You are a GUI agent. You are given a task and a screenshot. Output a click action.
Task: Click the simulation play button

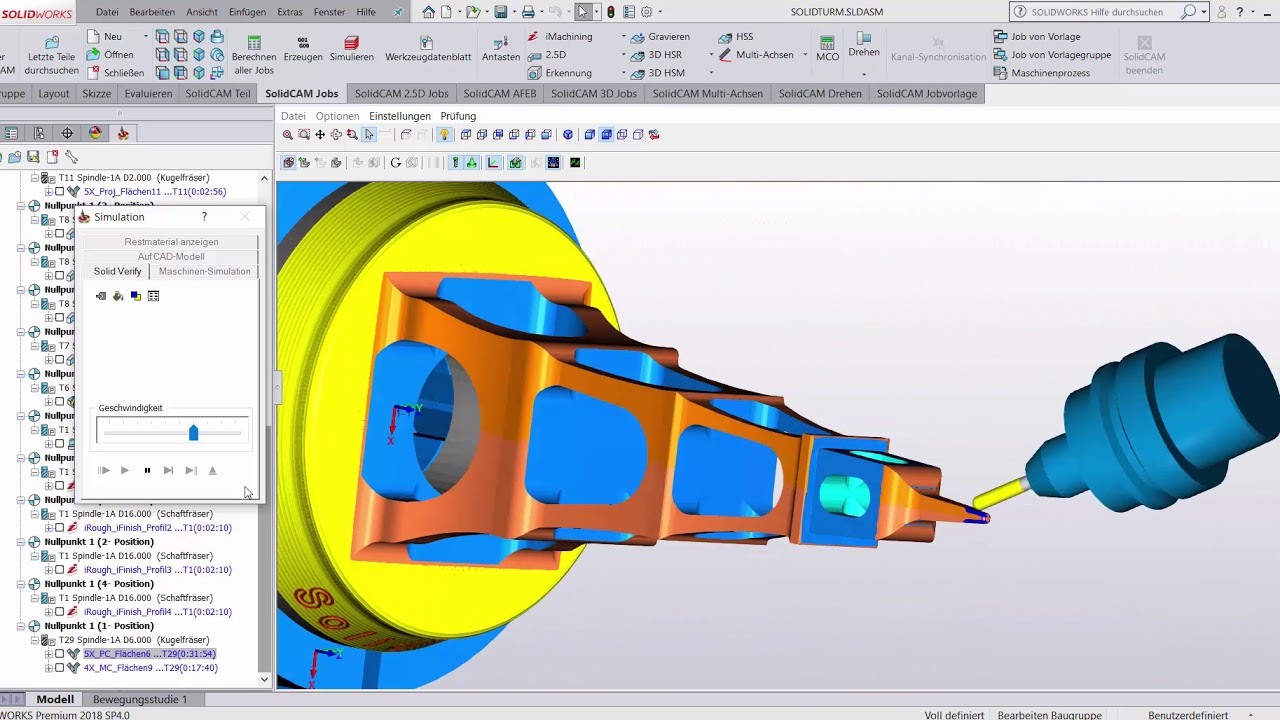tap(125, 470)
